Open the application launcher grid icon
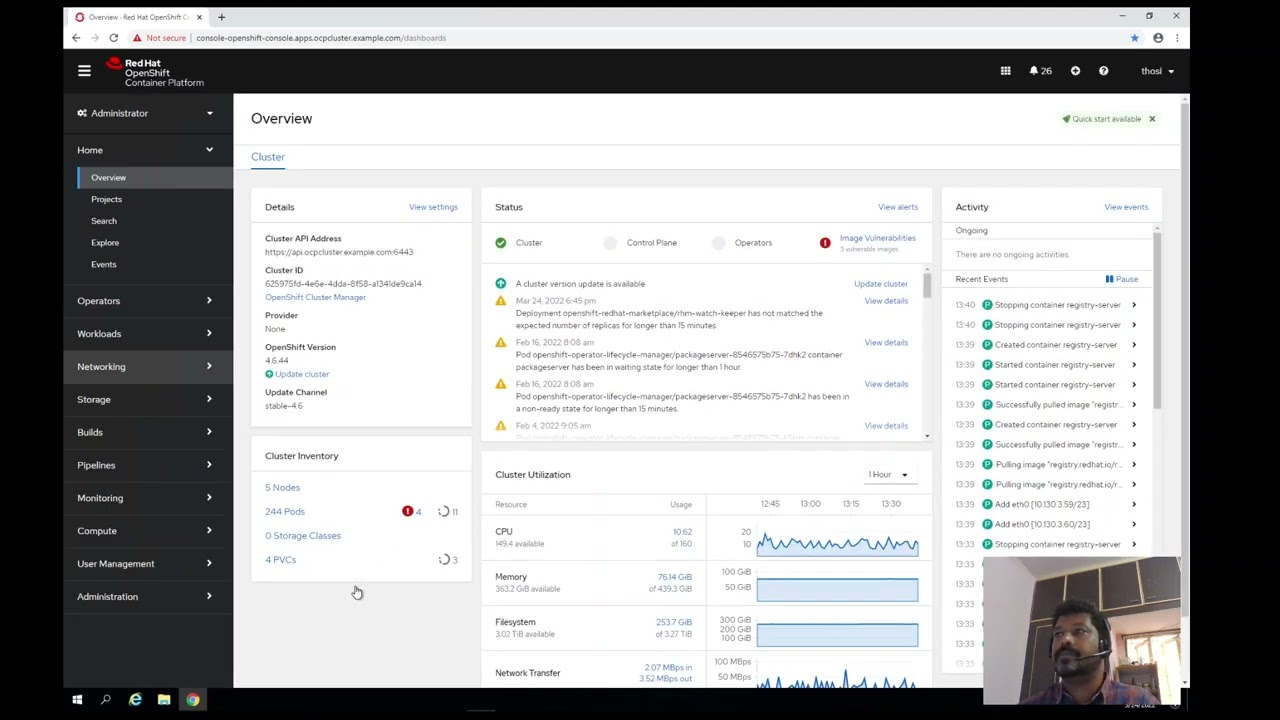Image resolution: width=1280 pixels, height=720 pixels. [x=1005, y=71]
